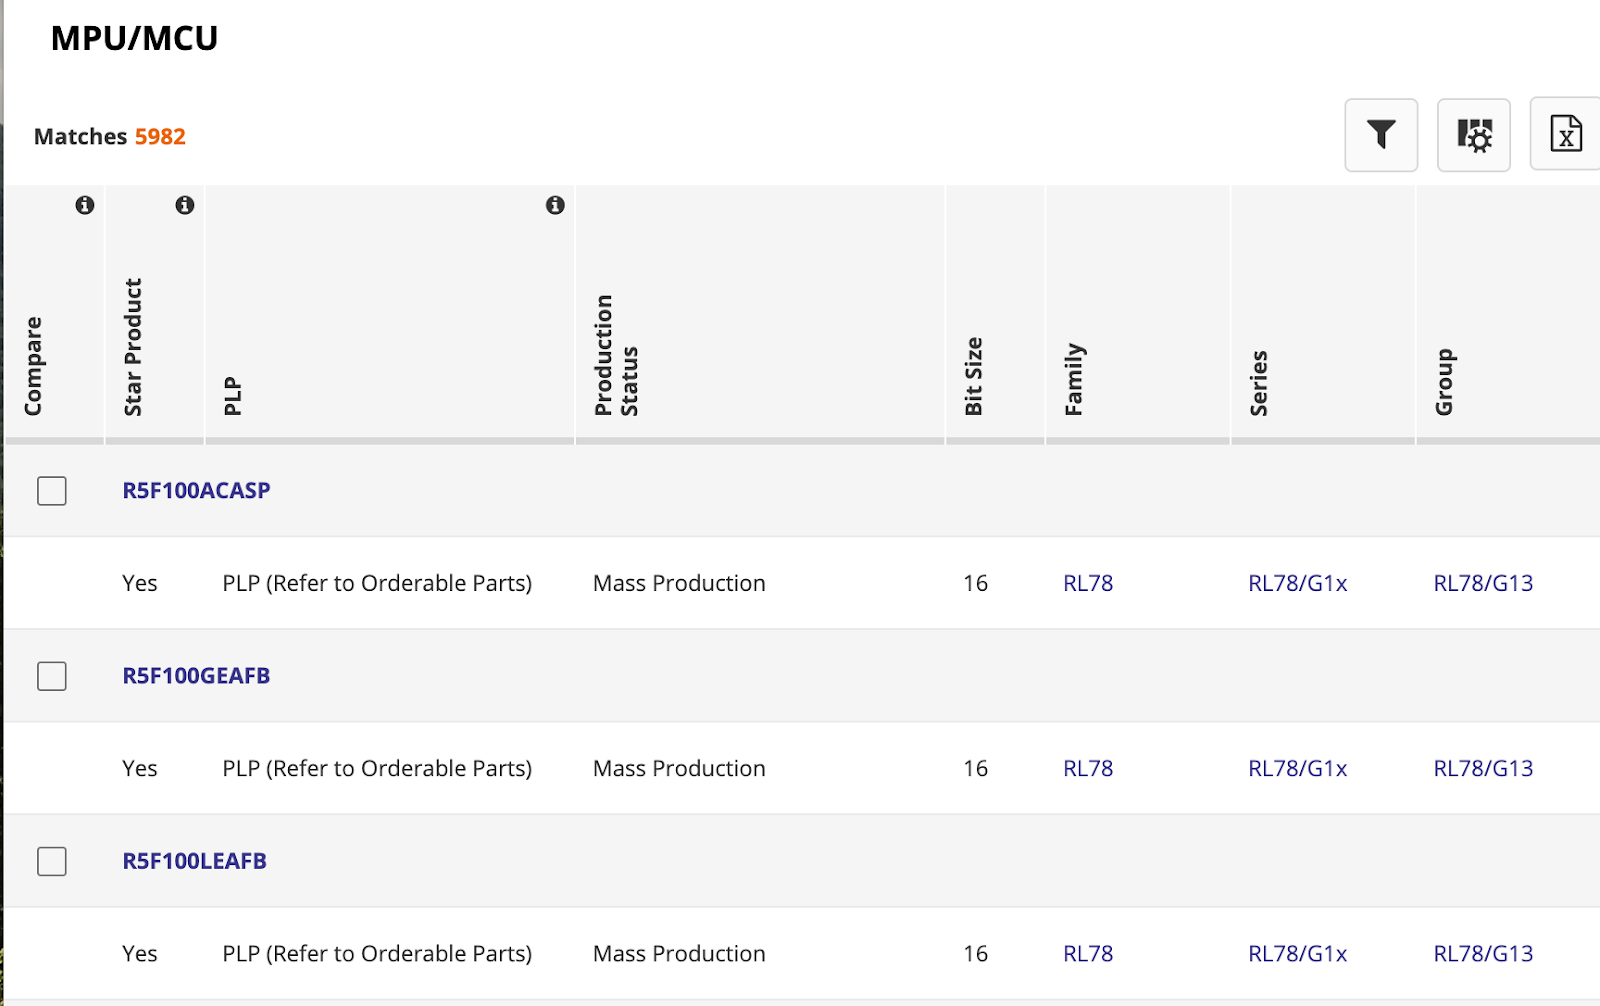Viewport: 1600px width, 1006px height.
Task: Click bit size 16 in R5F100ACASP row
Action: pos(975,583)
